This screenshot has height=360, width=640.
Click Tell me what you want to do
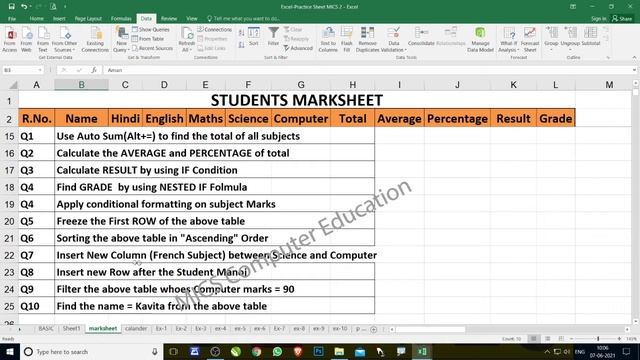pos(243,18)
